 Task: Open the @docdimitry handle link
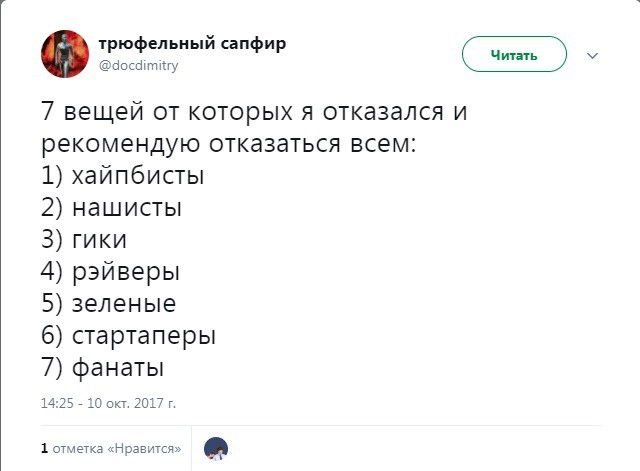coord(138,64)
